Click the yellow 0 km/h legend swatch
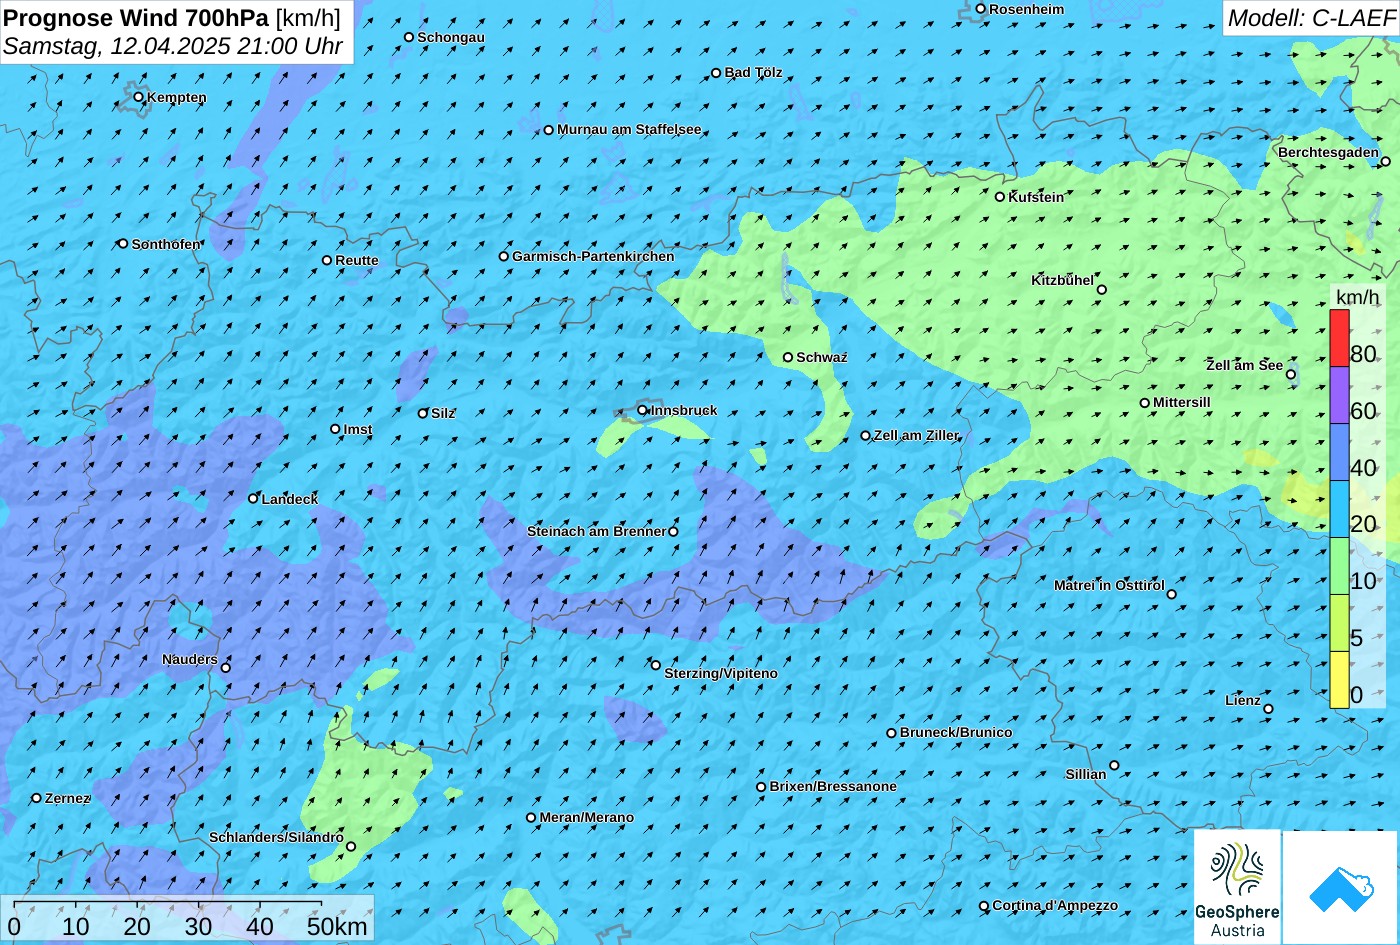Screen dimensions: 1400x945 coord(1339,680)
